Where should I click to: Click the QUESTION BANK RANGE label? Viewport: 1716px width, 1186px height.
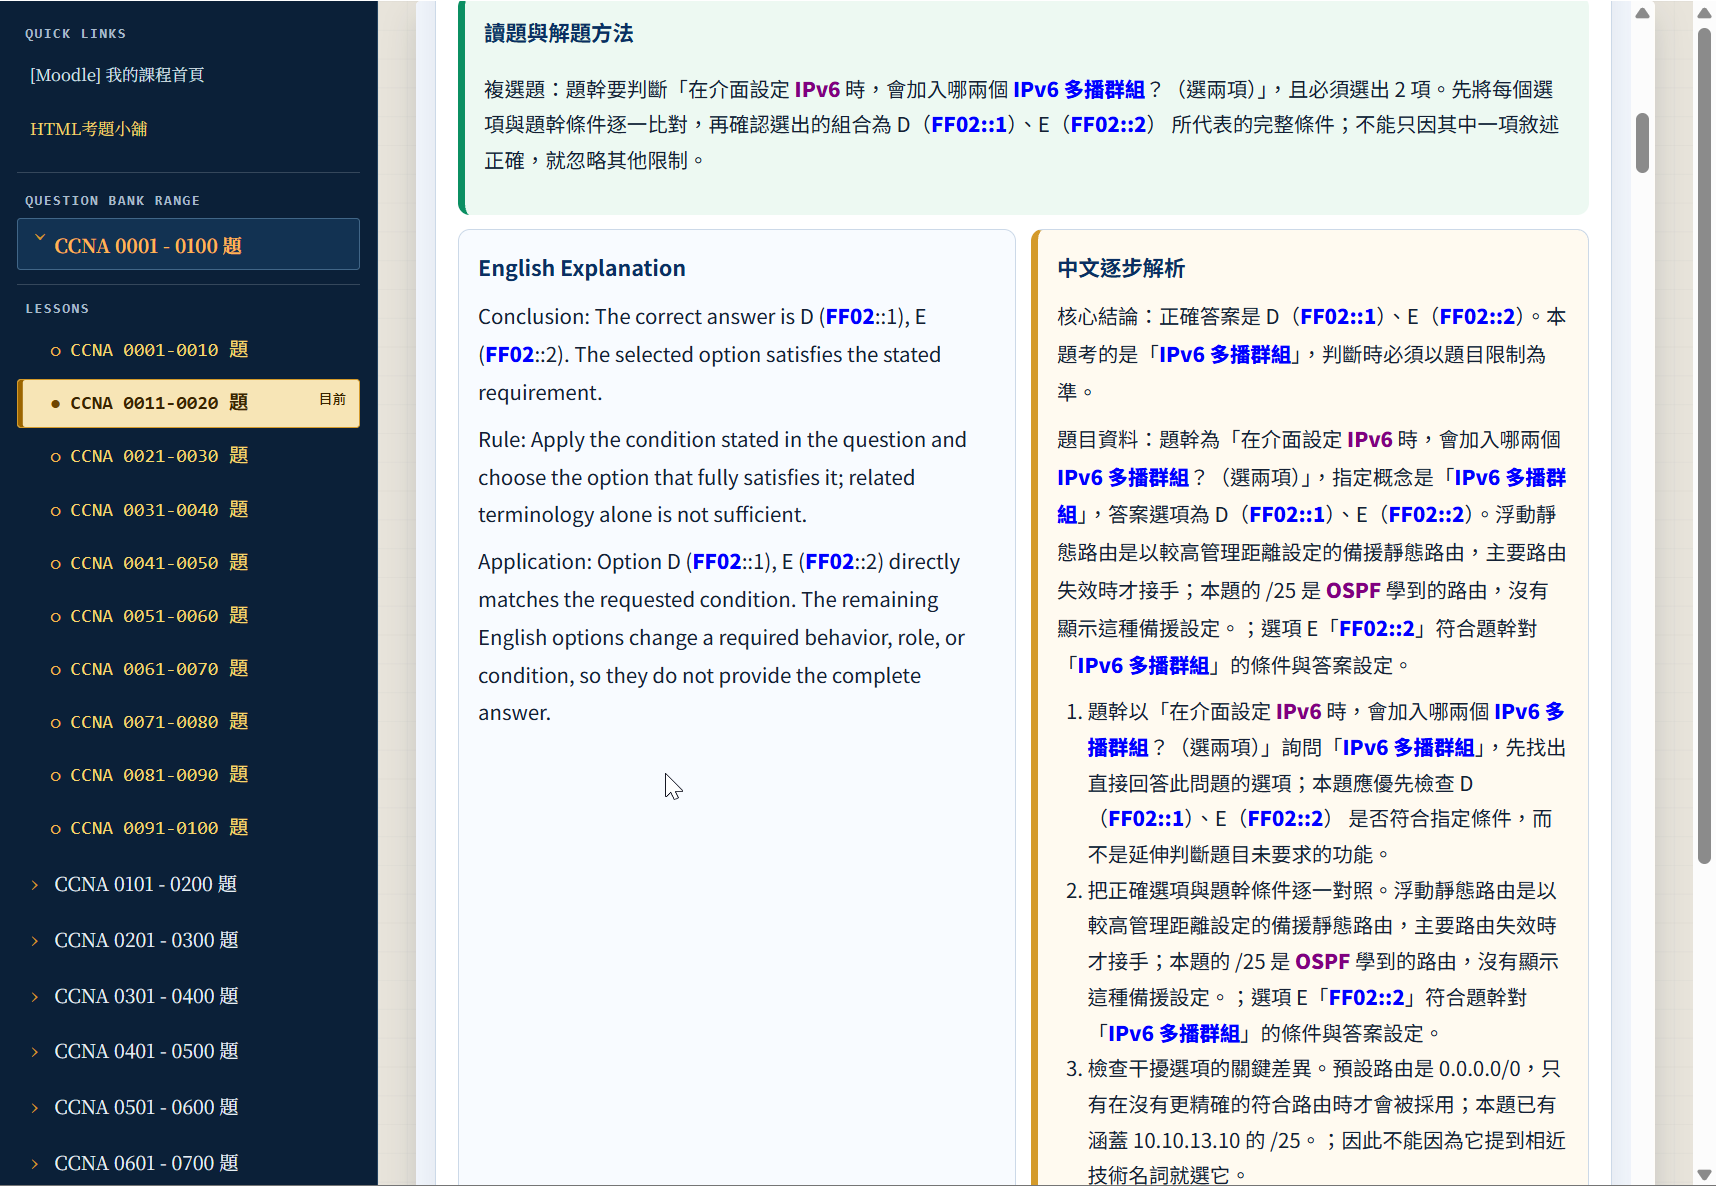click(x=113, y=201)
